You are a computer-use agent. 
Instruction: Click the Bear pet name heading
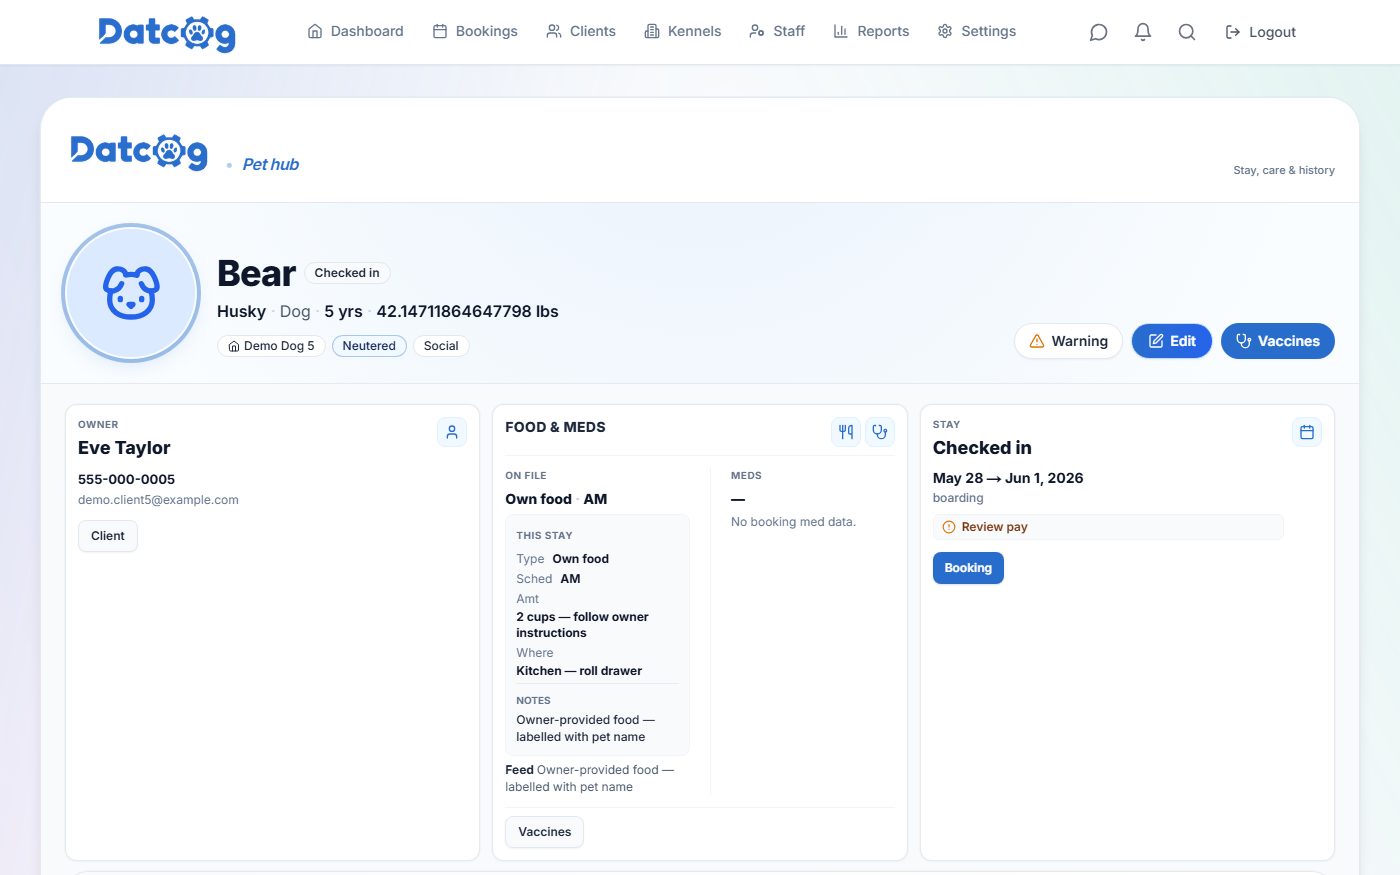(256, 273)
